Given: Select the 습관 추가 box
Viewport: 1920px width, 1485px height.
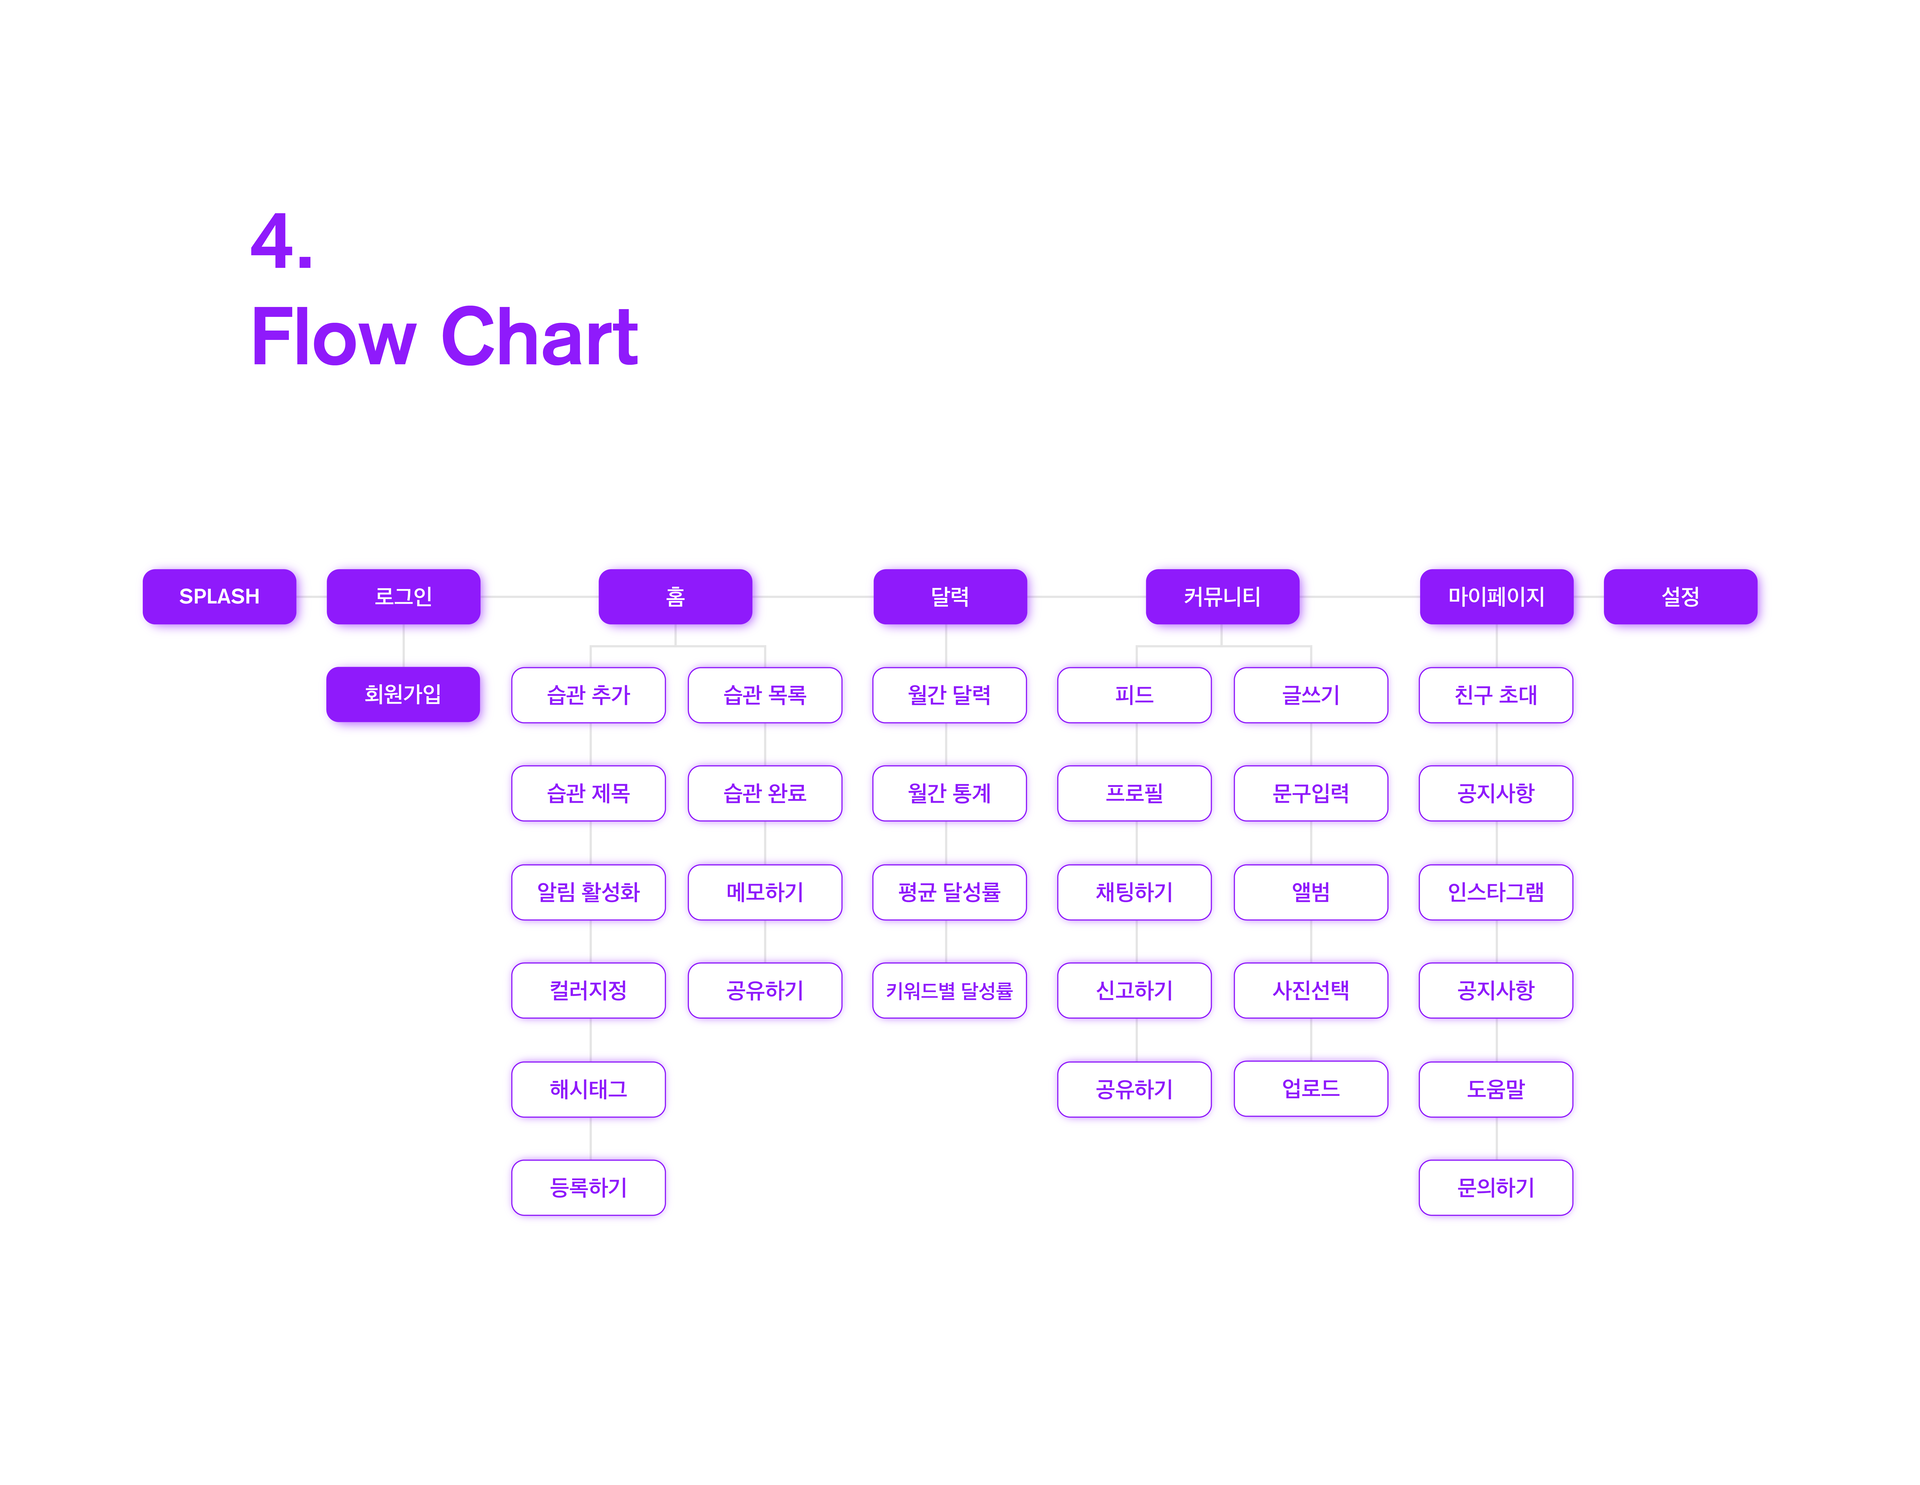Looking at the screenshot, I should 588,695.
